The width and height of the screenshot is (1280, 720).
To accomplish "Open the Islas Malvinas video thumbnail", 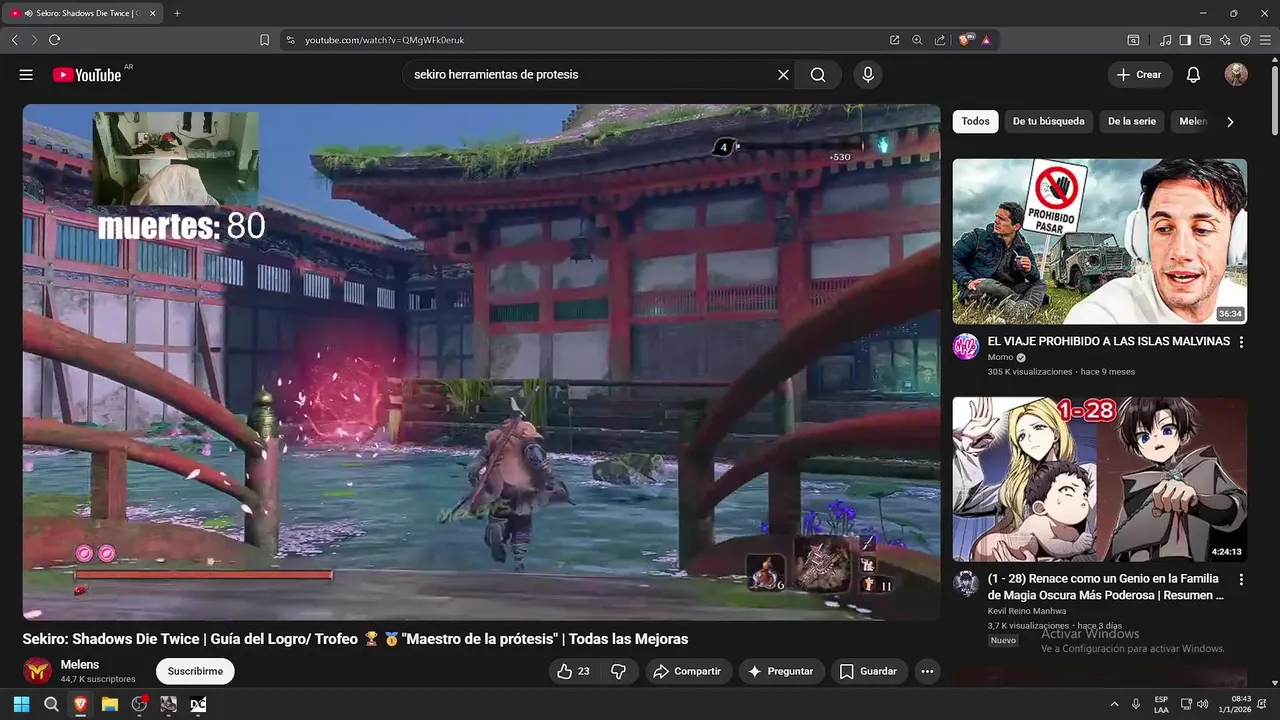I will [x=1099, y=241].
